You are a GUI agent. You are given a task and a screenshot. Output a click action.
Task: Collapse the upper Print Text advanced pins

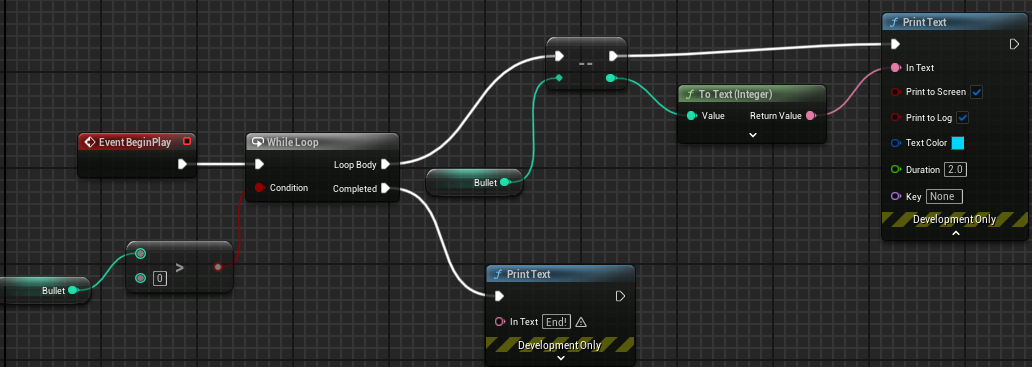[956, 233]
